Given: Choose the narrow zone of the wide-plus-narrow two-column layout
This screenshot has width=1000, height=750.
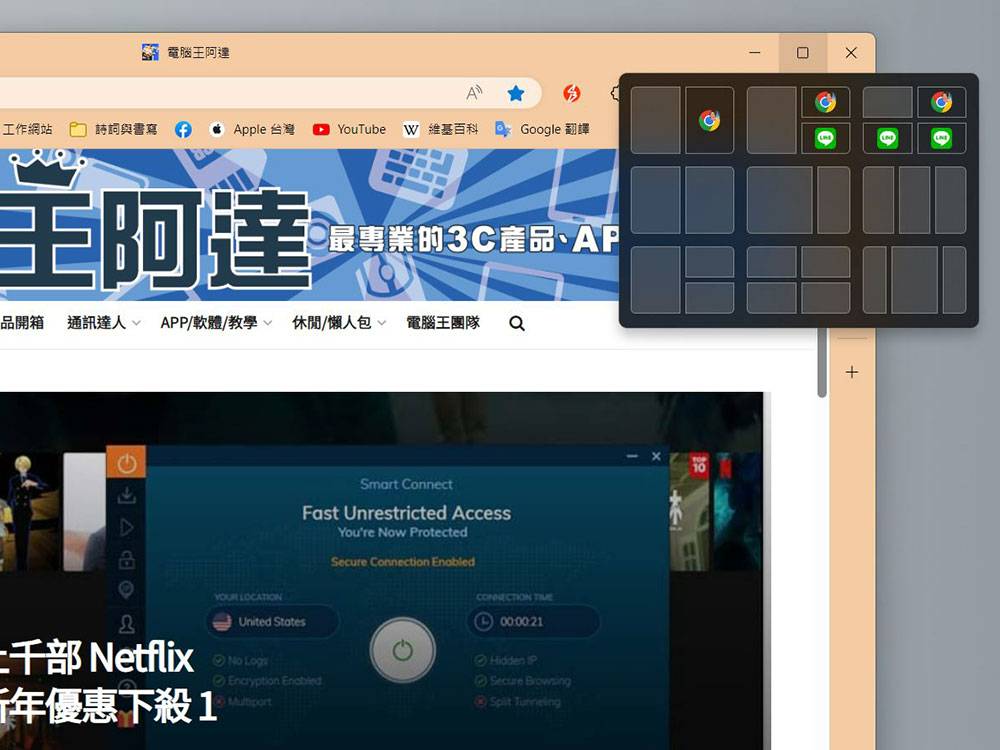Looking at the screenshot, I should (834, 200).
